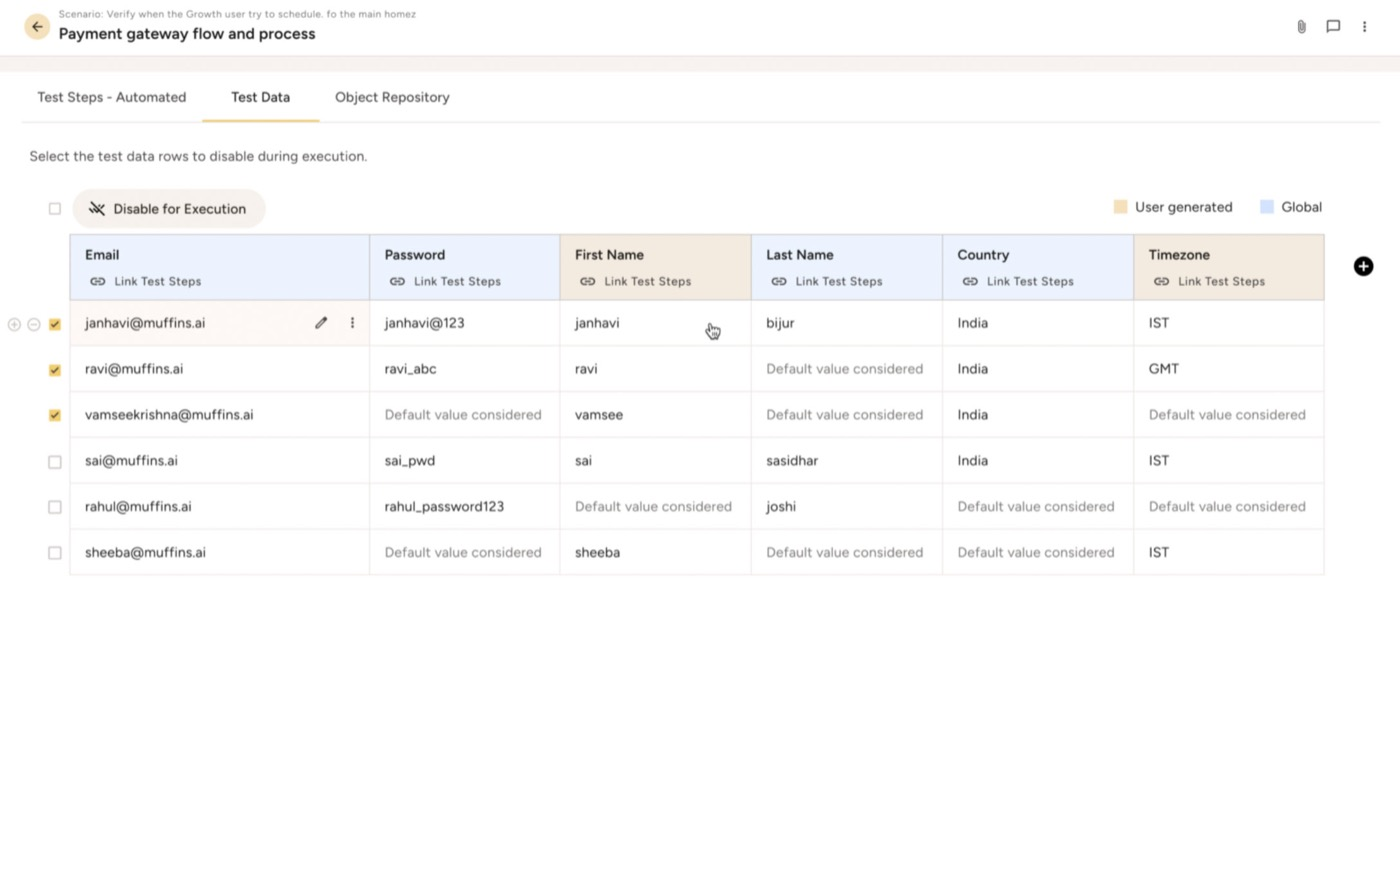Click the sheeba@muffins.ai email cell

pyautogui.click(x=220, y=553)
